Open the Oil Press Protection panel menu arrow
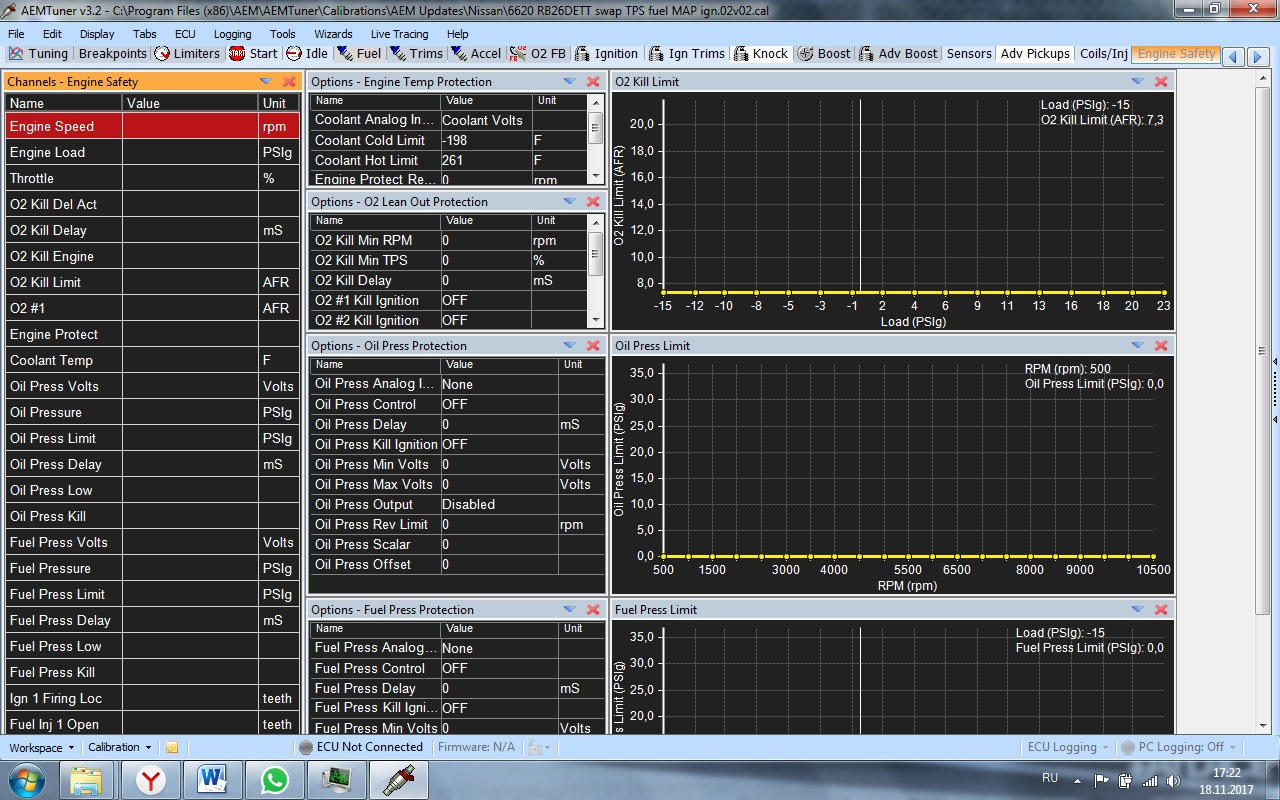Image resolution: width=1280 pixels, height=800 pixels. [569, 345]
